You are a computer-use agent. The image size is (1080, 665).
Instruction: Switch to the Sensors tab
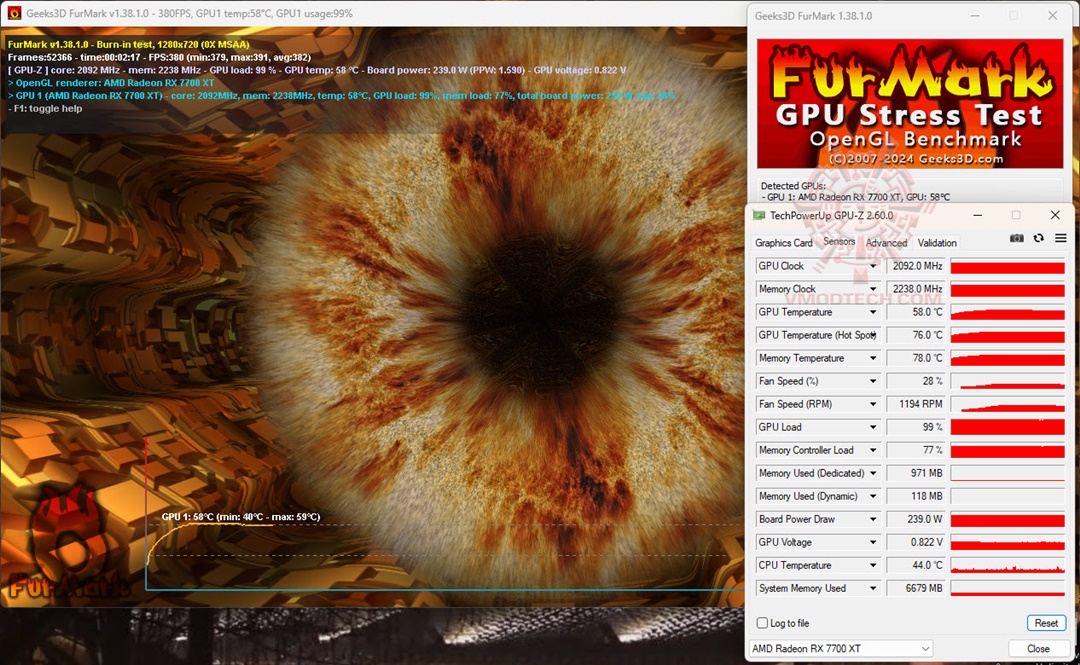tap(840, 241)
